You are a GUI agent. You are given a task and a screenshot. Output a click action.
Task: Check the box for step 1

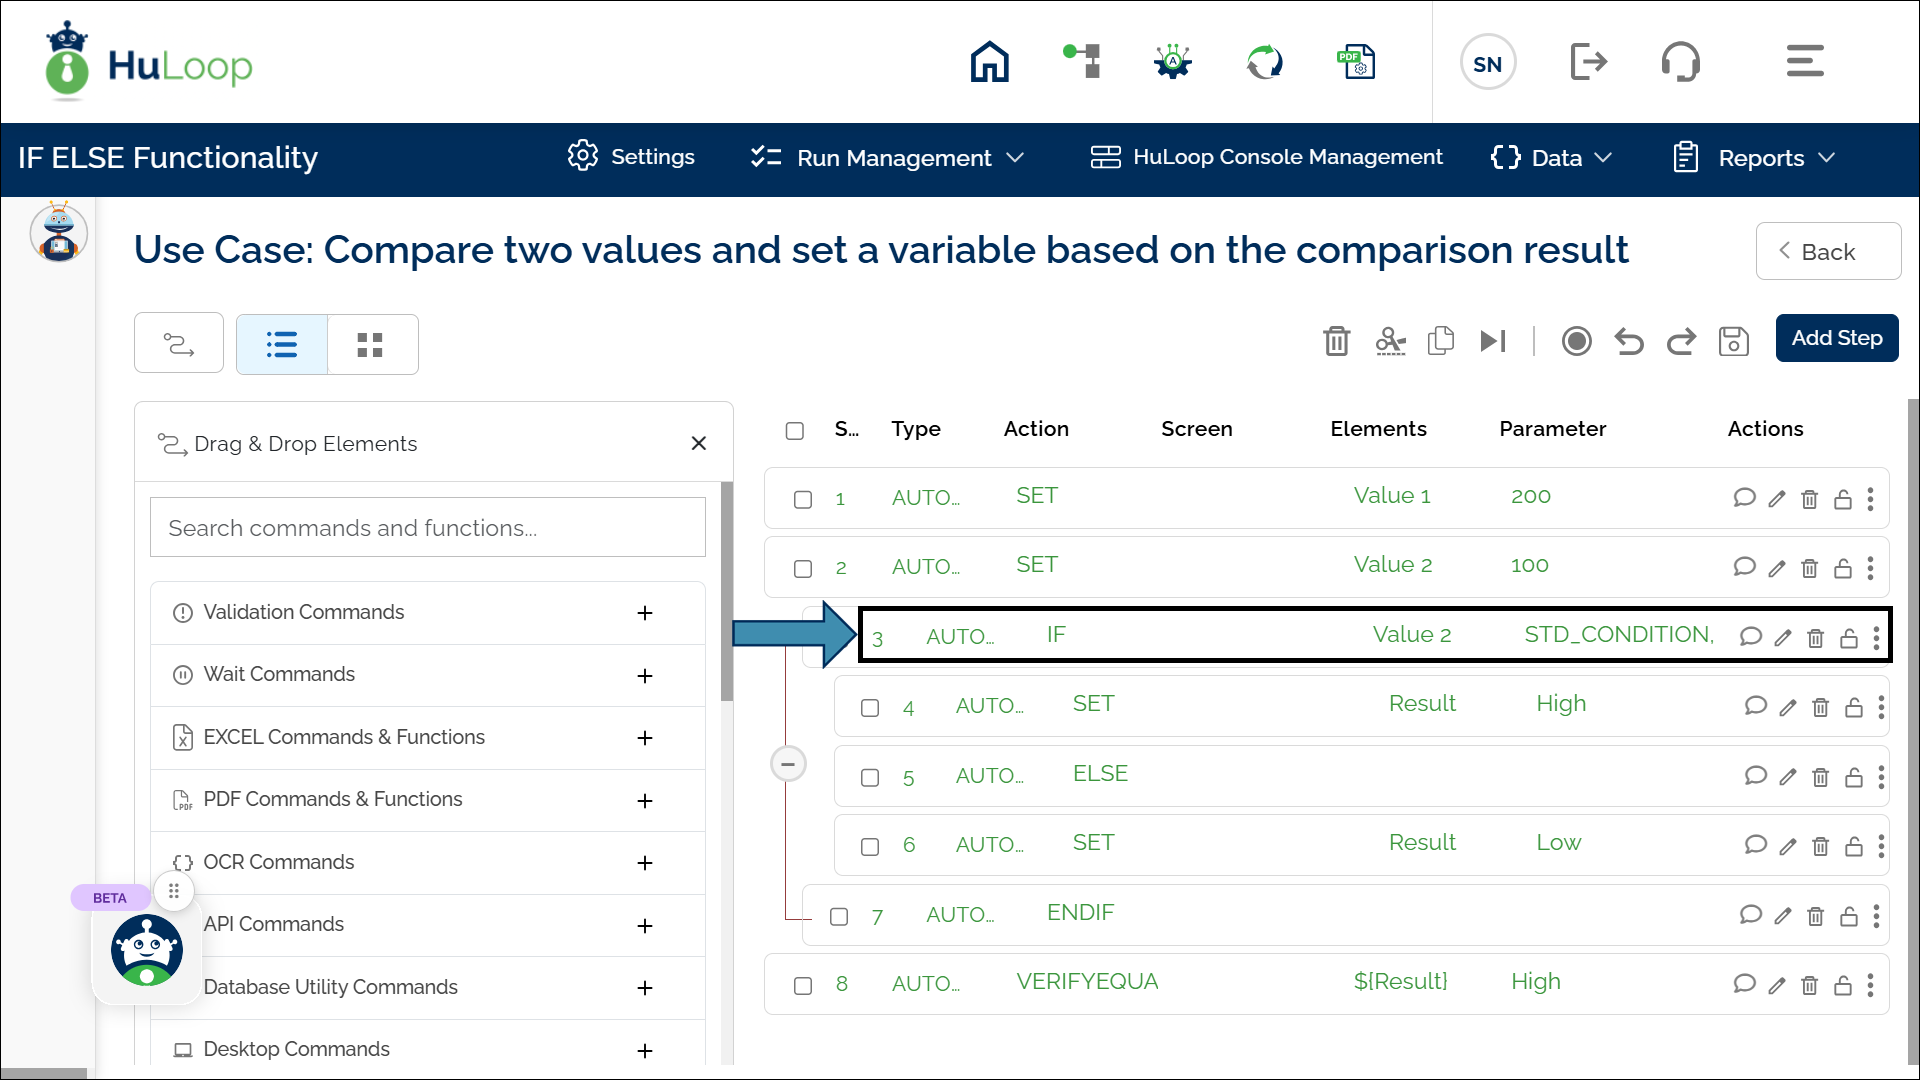[803, 499]
